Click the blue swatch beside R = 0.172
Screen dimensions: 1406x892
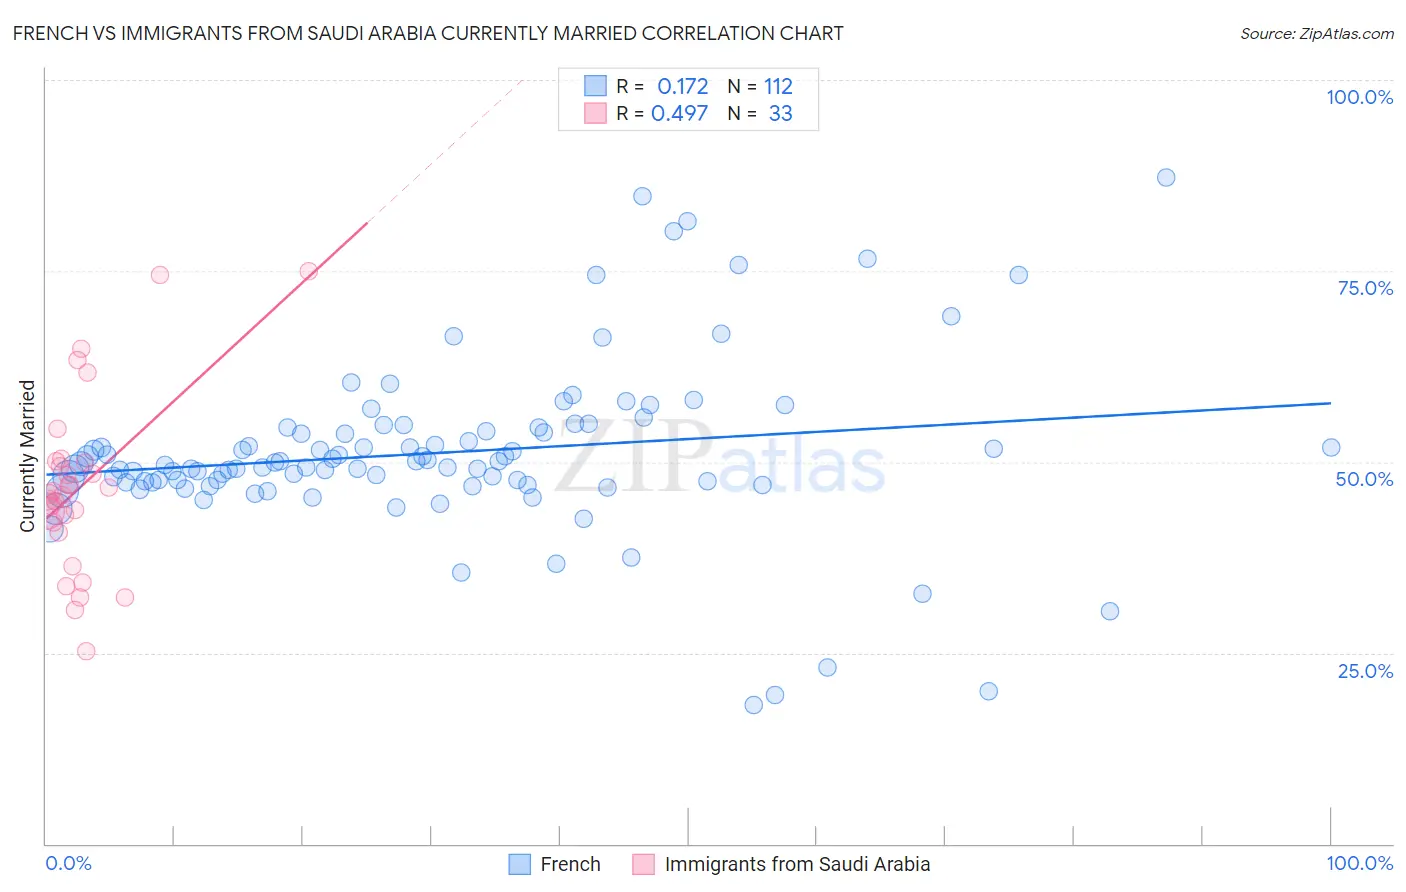point(595,86)
